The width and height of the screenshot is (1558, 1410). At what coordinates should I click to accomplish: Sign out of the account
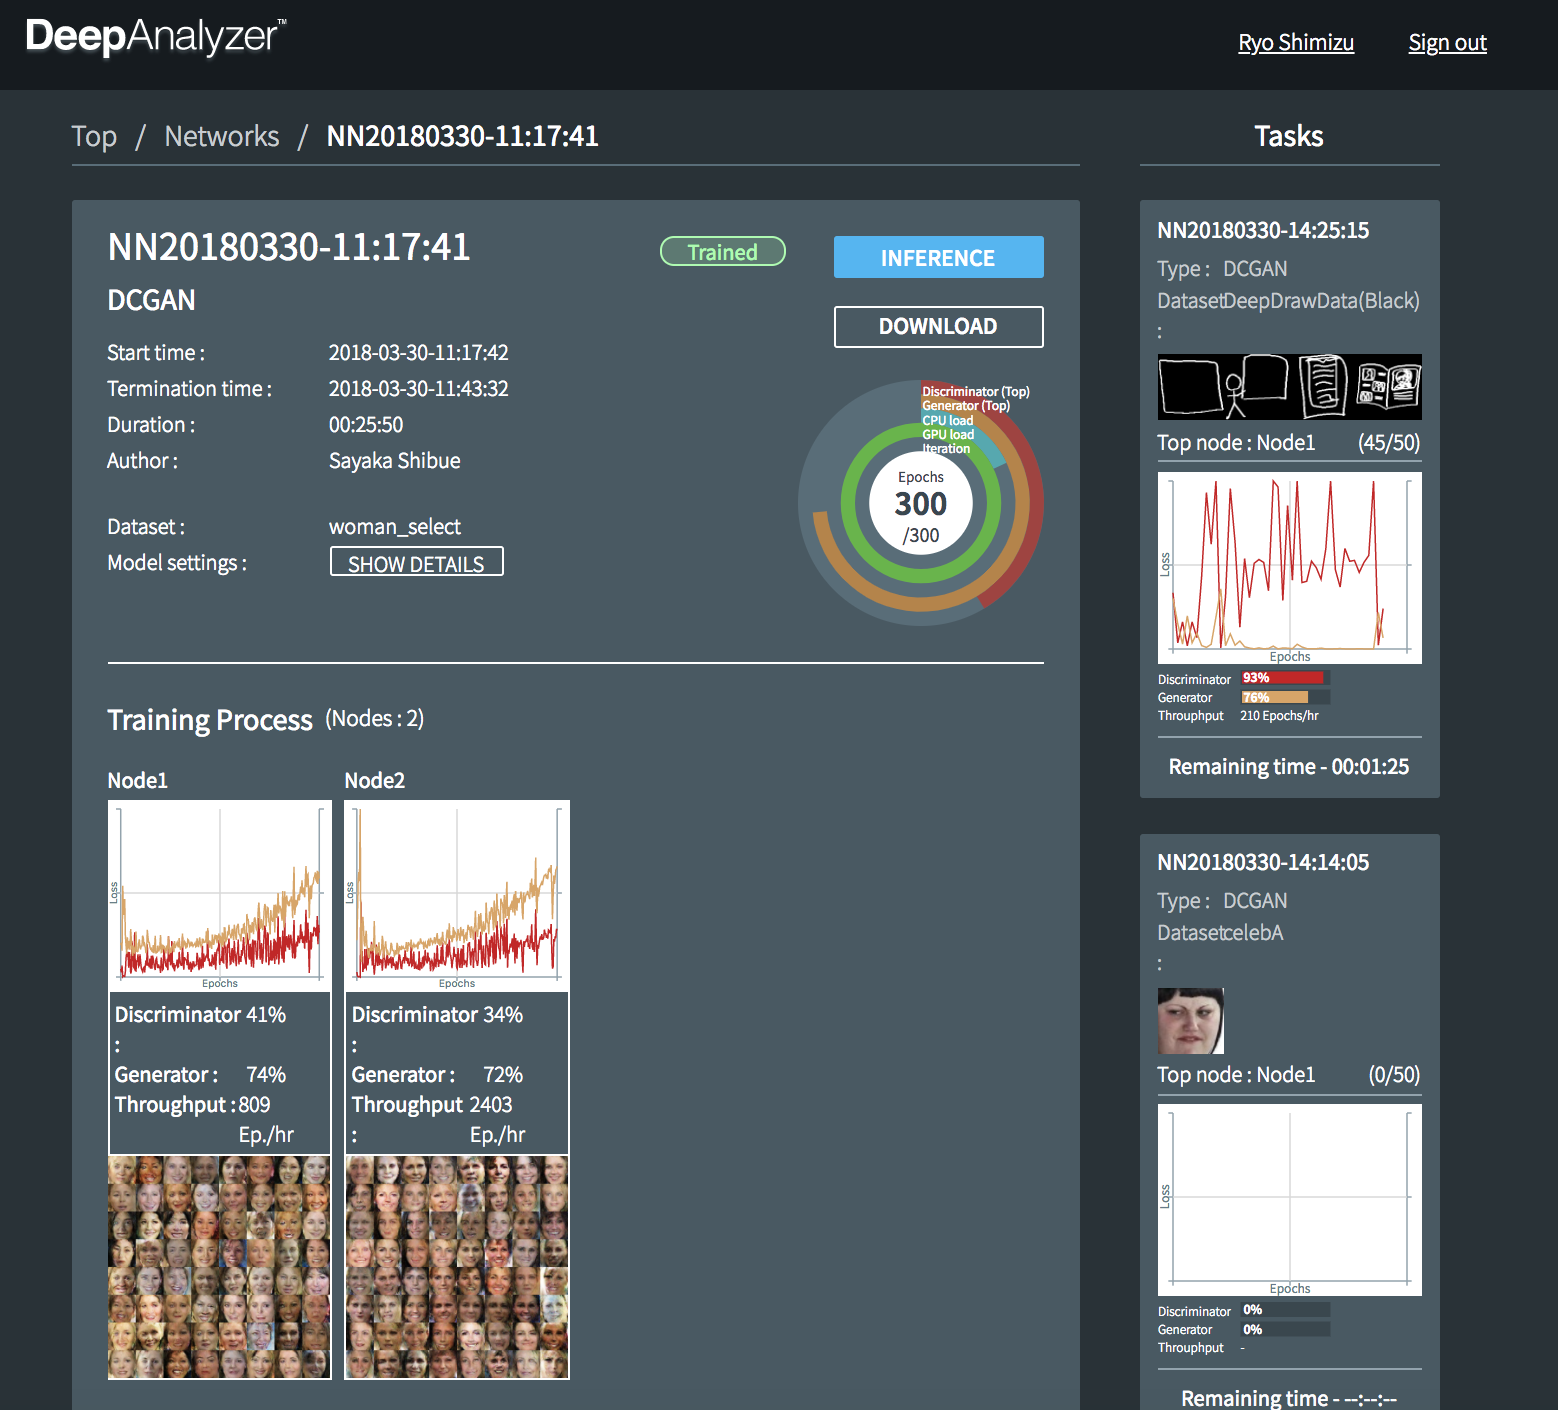1446,43
